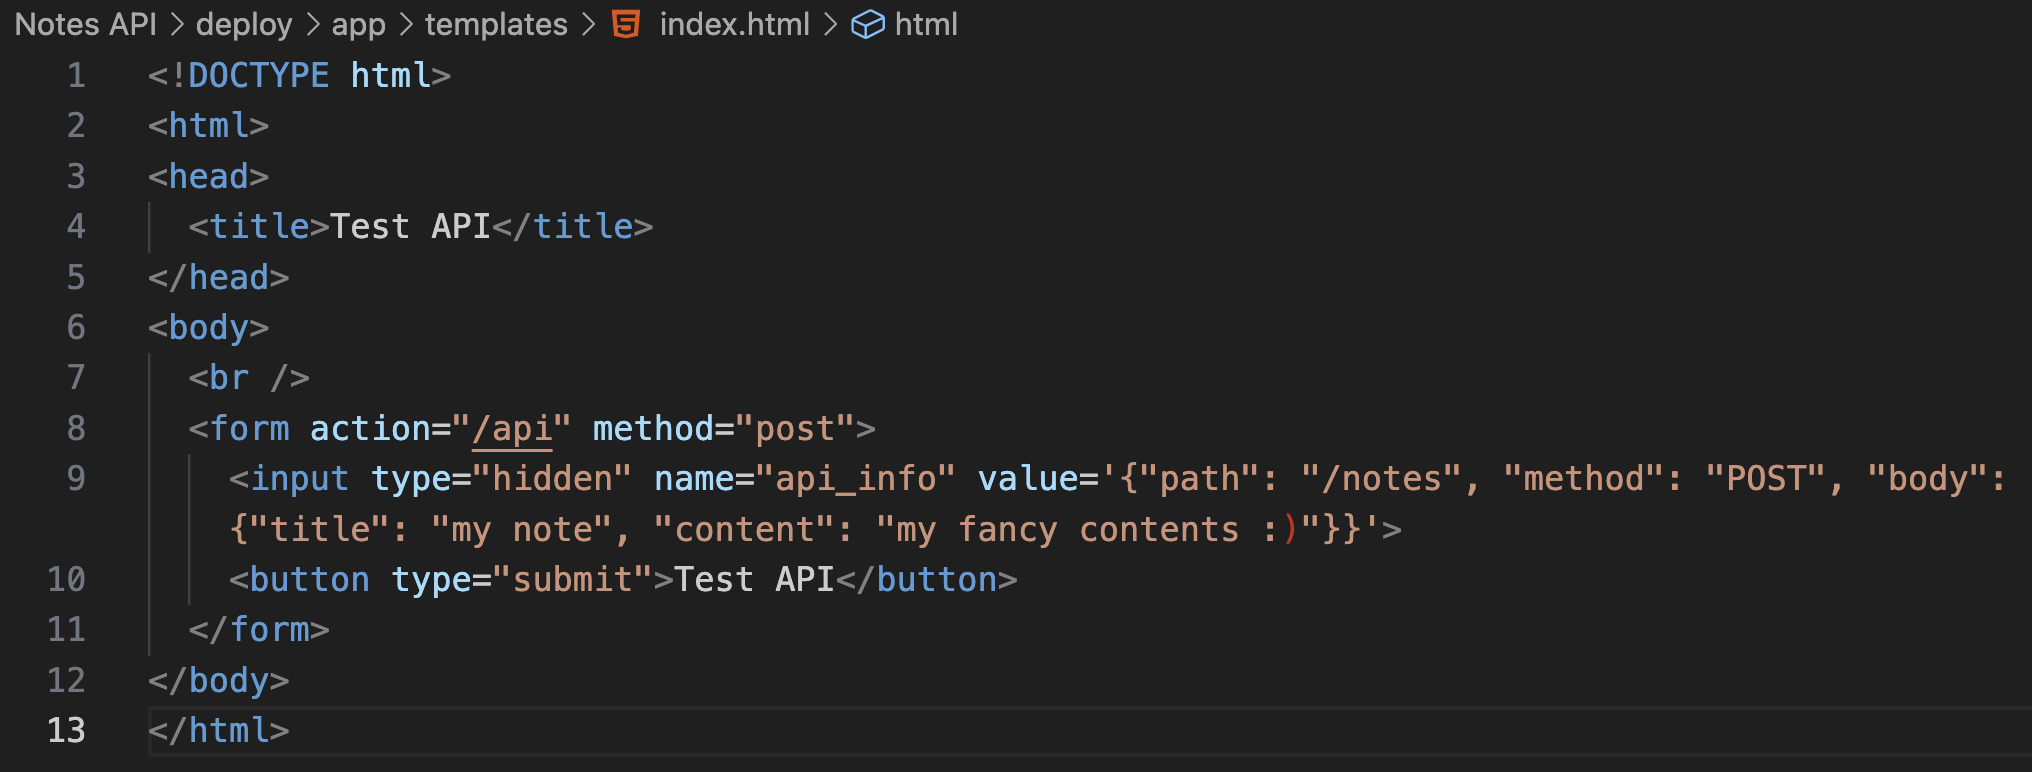Expand chevron after deploy breadcrumb
The width and height of the screenshot is (2032, 772).
313,24
